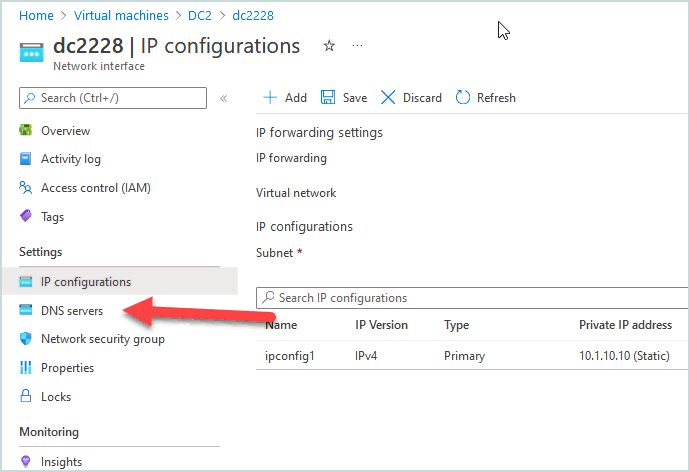The width and height of the screenshot is (690, 472).
Task: Click the Home breadcrumb link
Action: click(36, 15)
